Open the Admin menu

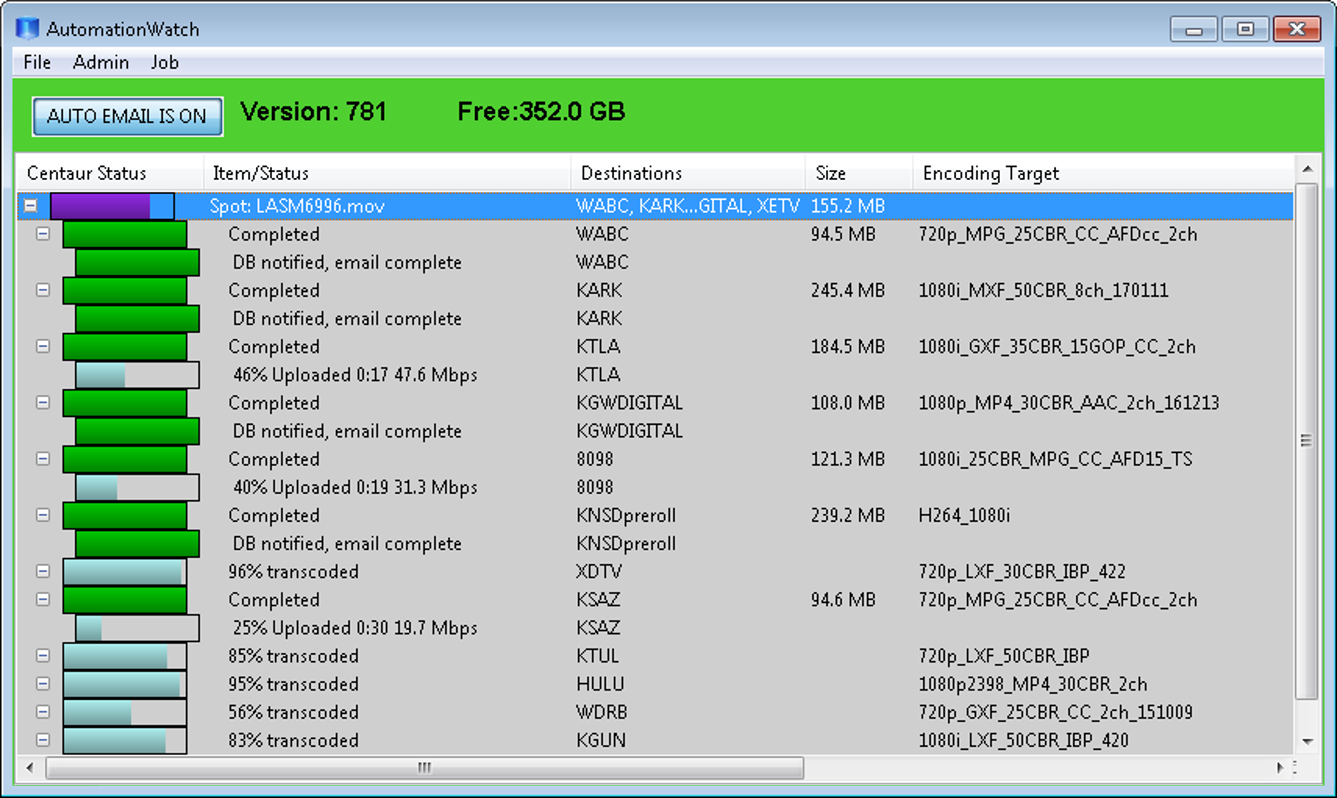[101, 62]
